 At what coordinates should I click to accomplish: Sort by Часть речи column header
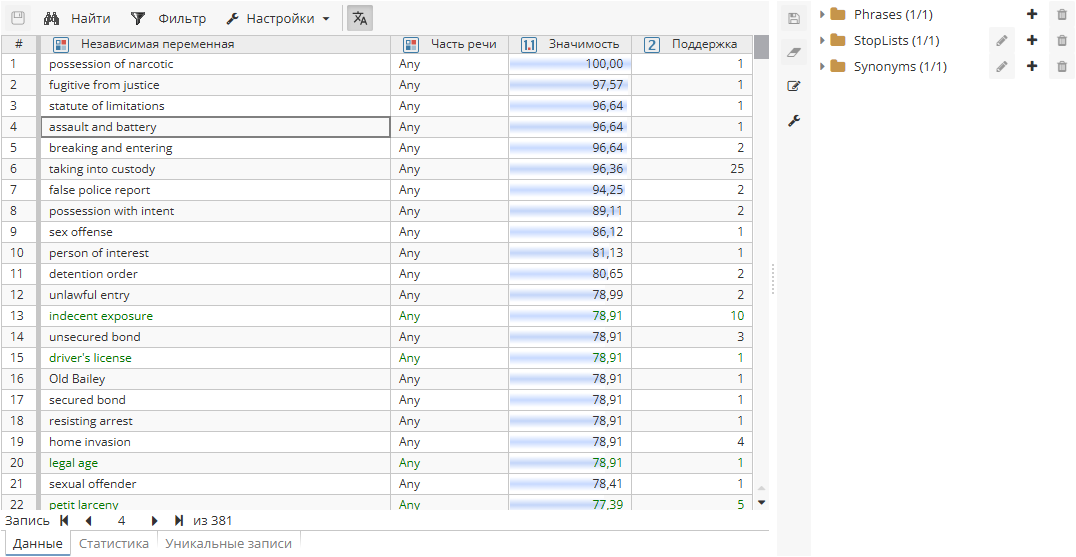click(x=463, y=44)
